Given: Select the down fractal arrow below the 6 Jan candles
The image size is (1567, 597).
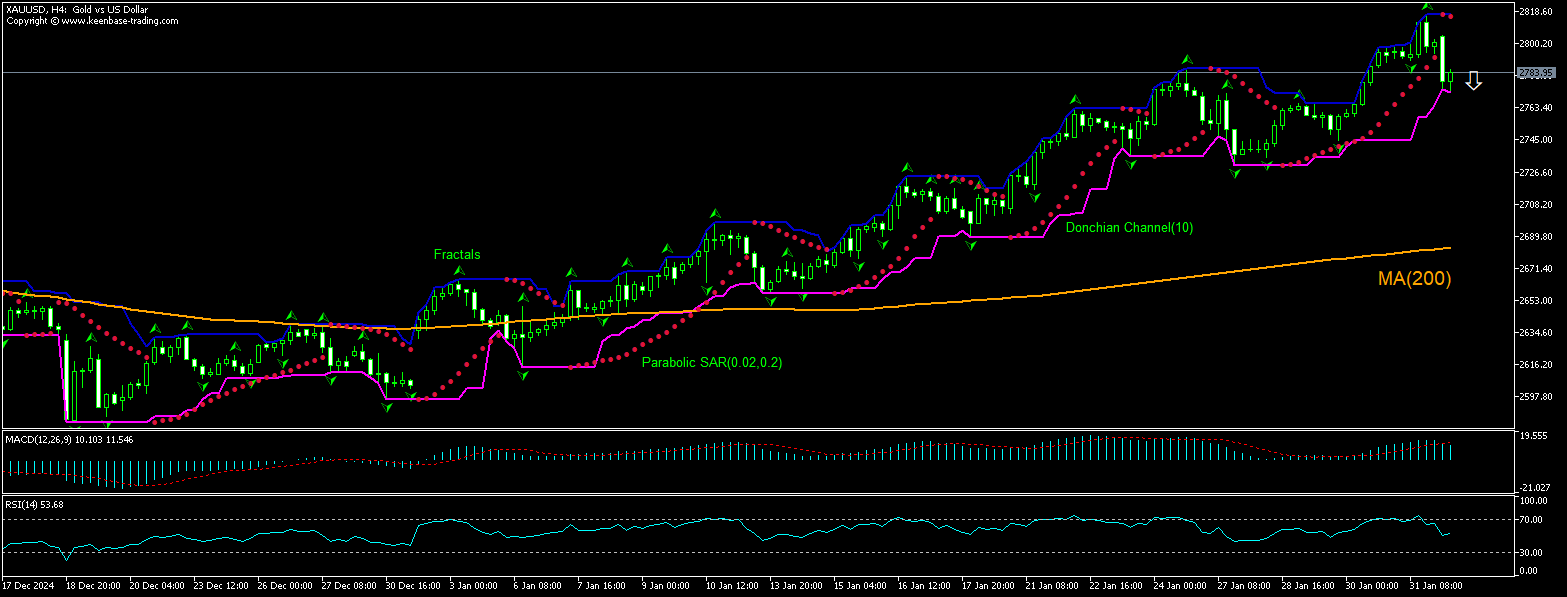Looking at the screenshot, I should 522,375.
